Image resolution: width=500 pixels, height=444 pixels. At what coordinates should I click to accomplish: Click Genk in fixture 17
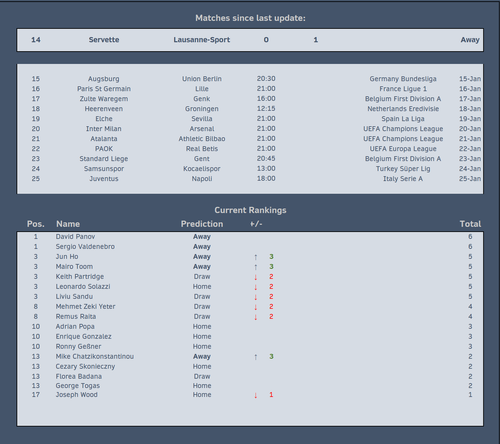(202, 99)
